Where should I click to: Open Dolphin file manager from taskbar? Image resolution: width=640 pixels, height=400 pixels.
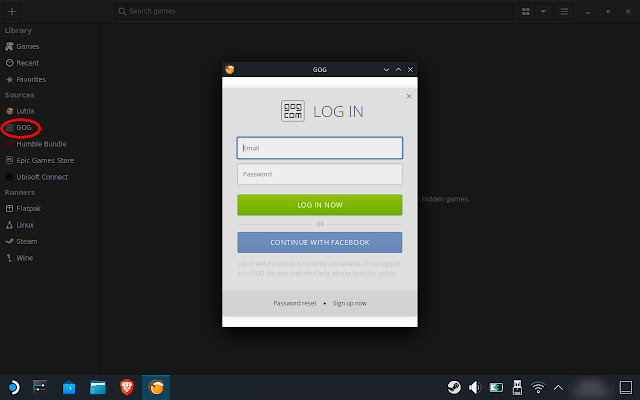point(98,387)
